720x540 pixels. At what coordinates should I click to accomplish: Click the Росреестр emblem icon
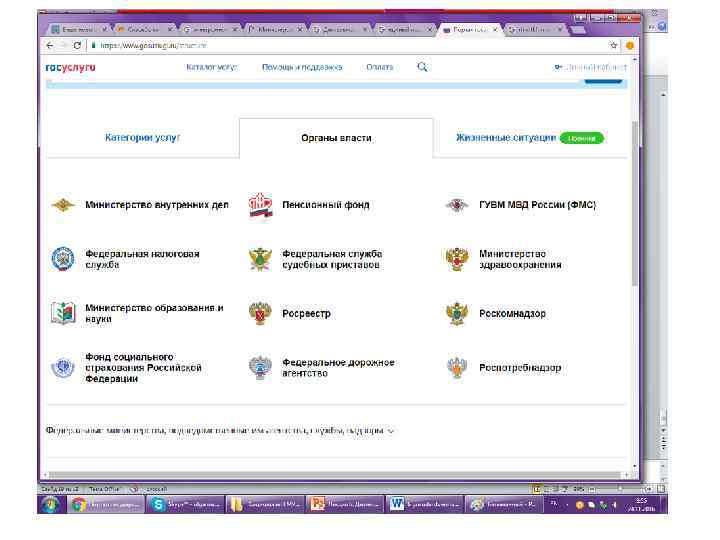pyautogui.click(x=260, y=314)
